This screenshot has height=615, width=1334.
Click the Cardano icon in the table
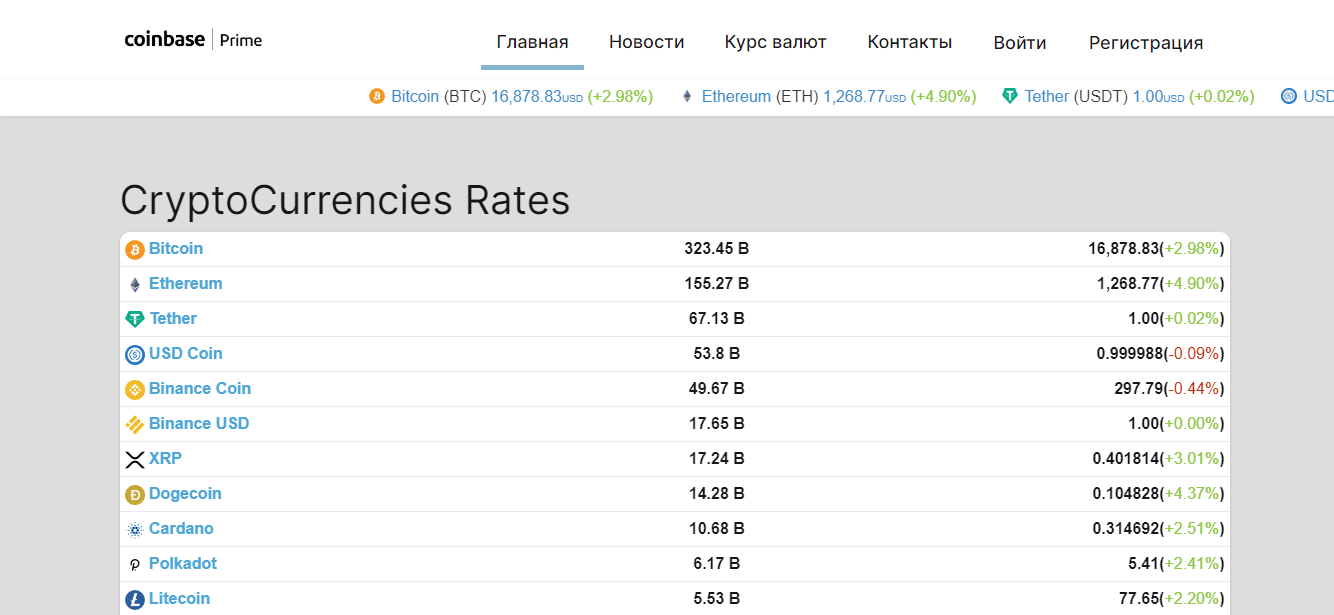(135, 529)
